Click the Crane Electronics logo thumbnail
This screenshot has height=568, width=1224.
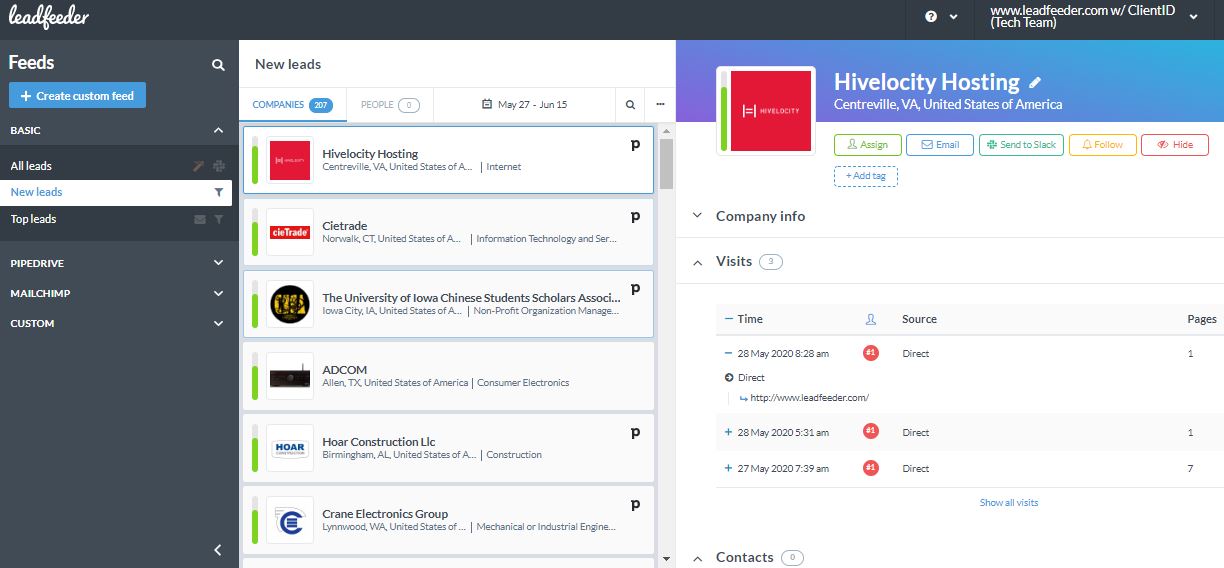[x=290, y=520]
